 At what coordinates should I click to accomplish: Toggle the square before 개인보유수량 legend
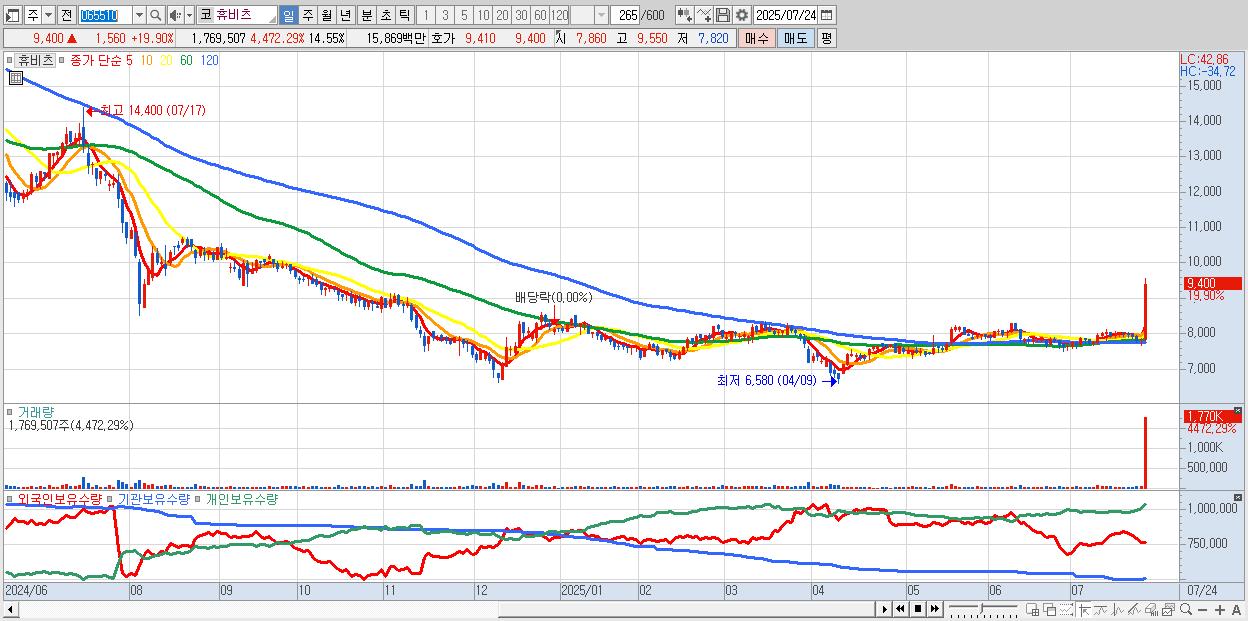[198, 498]
